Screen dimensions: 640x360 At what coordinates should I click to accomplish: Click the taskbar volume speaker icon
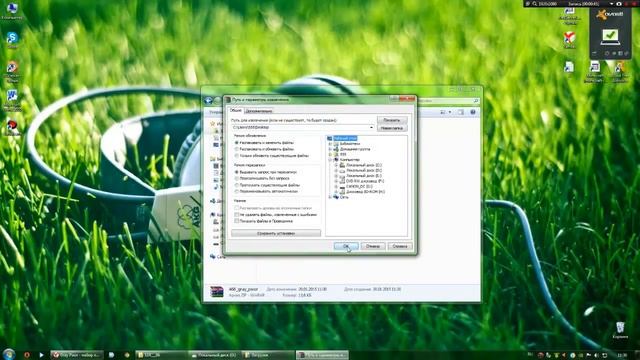point(596,355)
